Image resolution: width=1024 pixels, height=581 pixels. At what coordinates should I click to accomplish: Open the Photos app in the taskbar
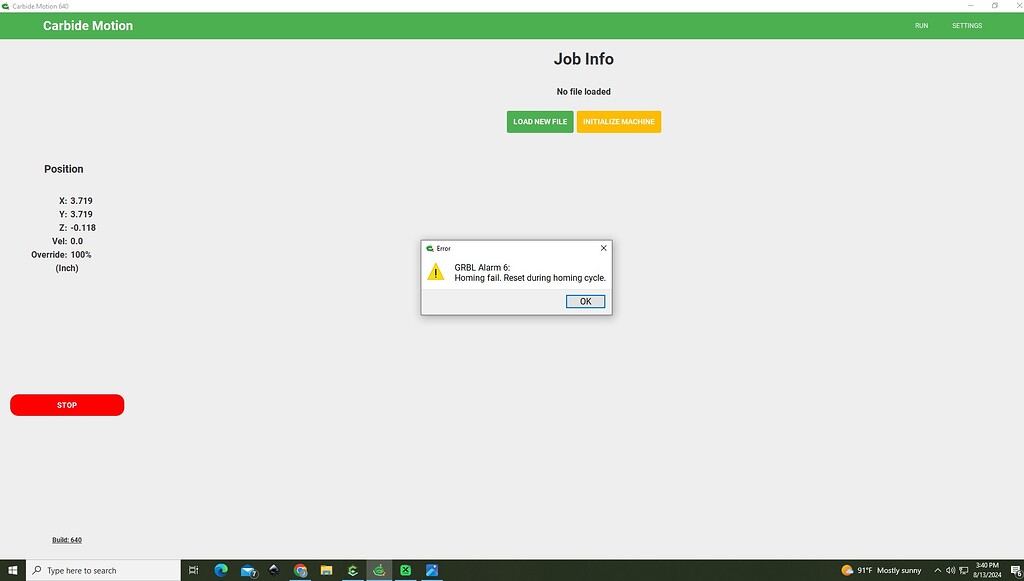[x=432, y=570]
